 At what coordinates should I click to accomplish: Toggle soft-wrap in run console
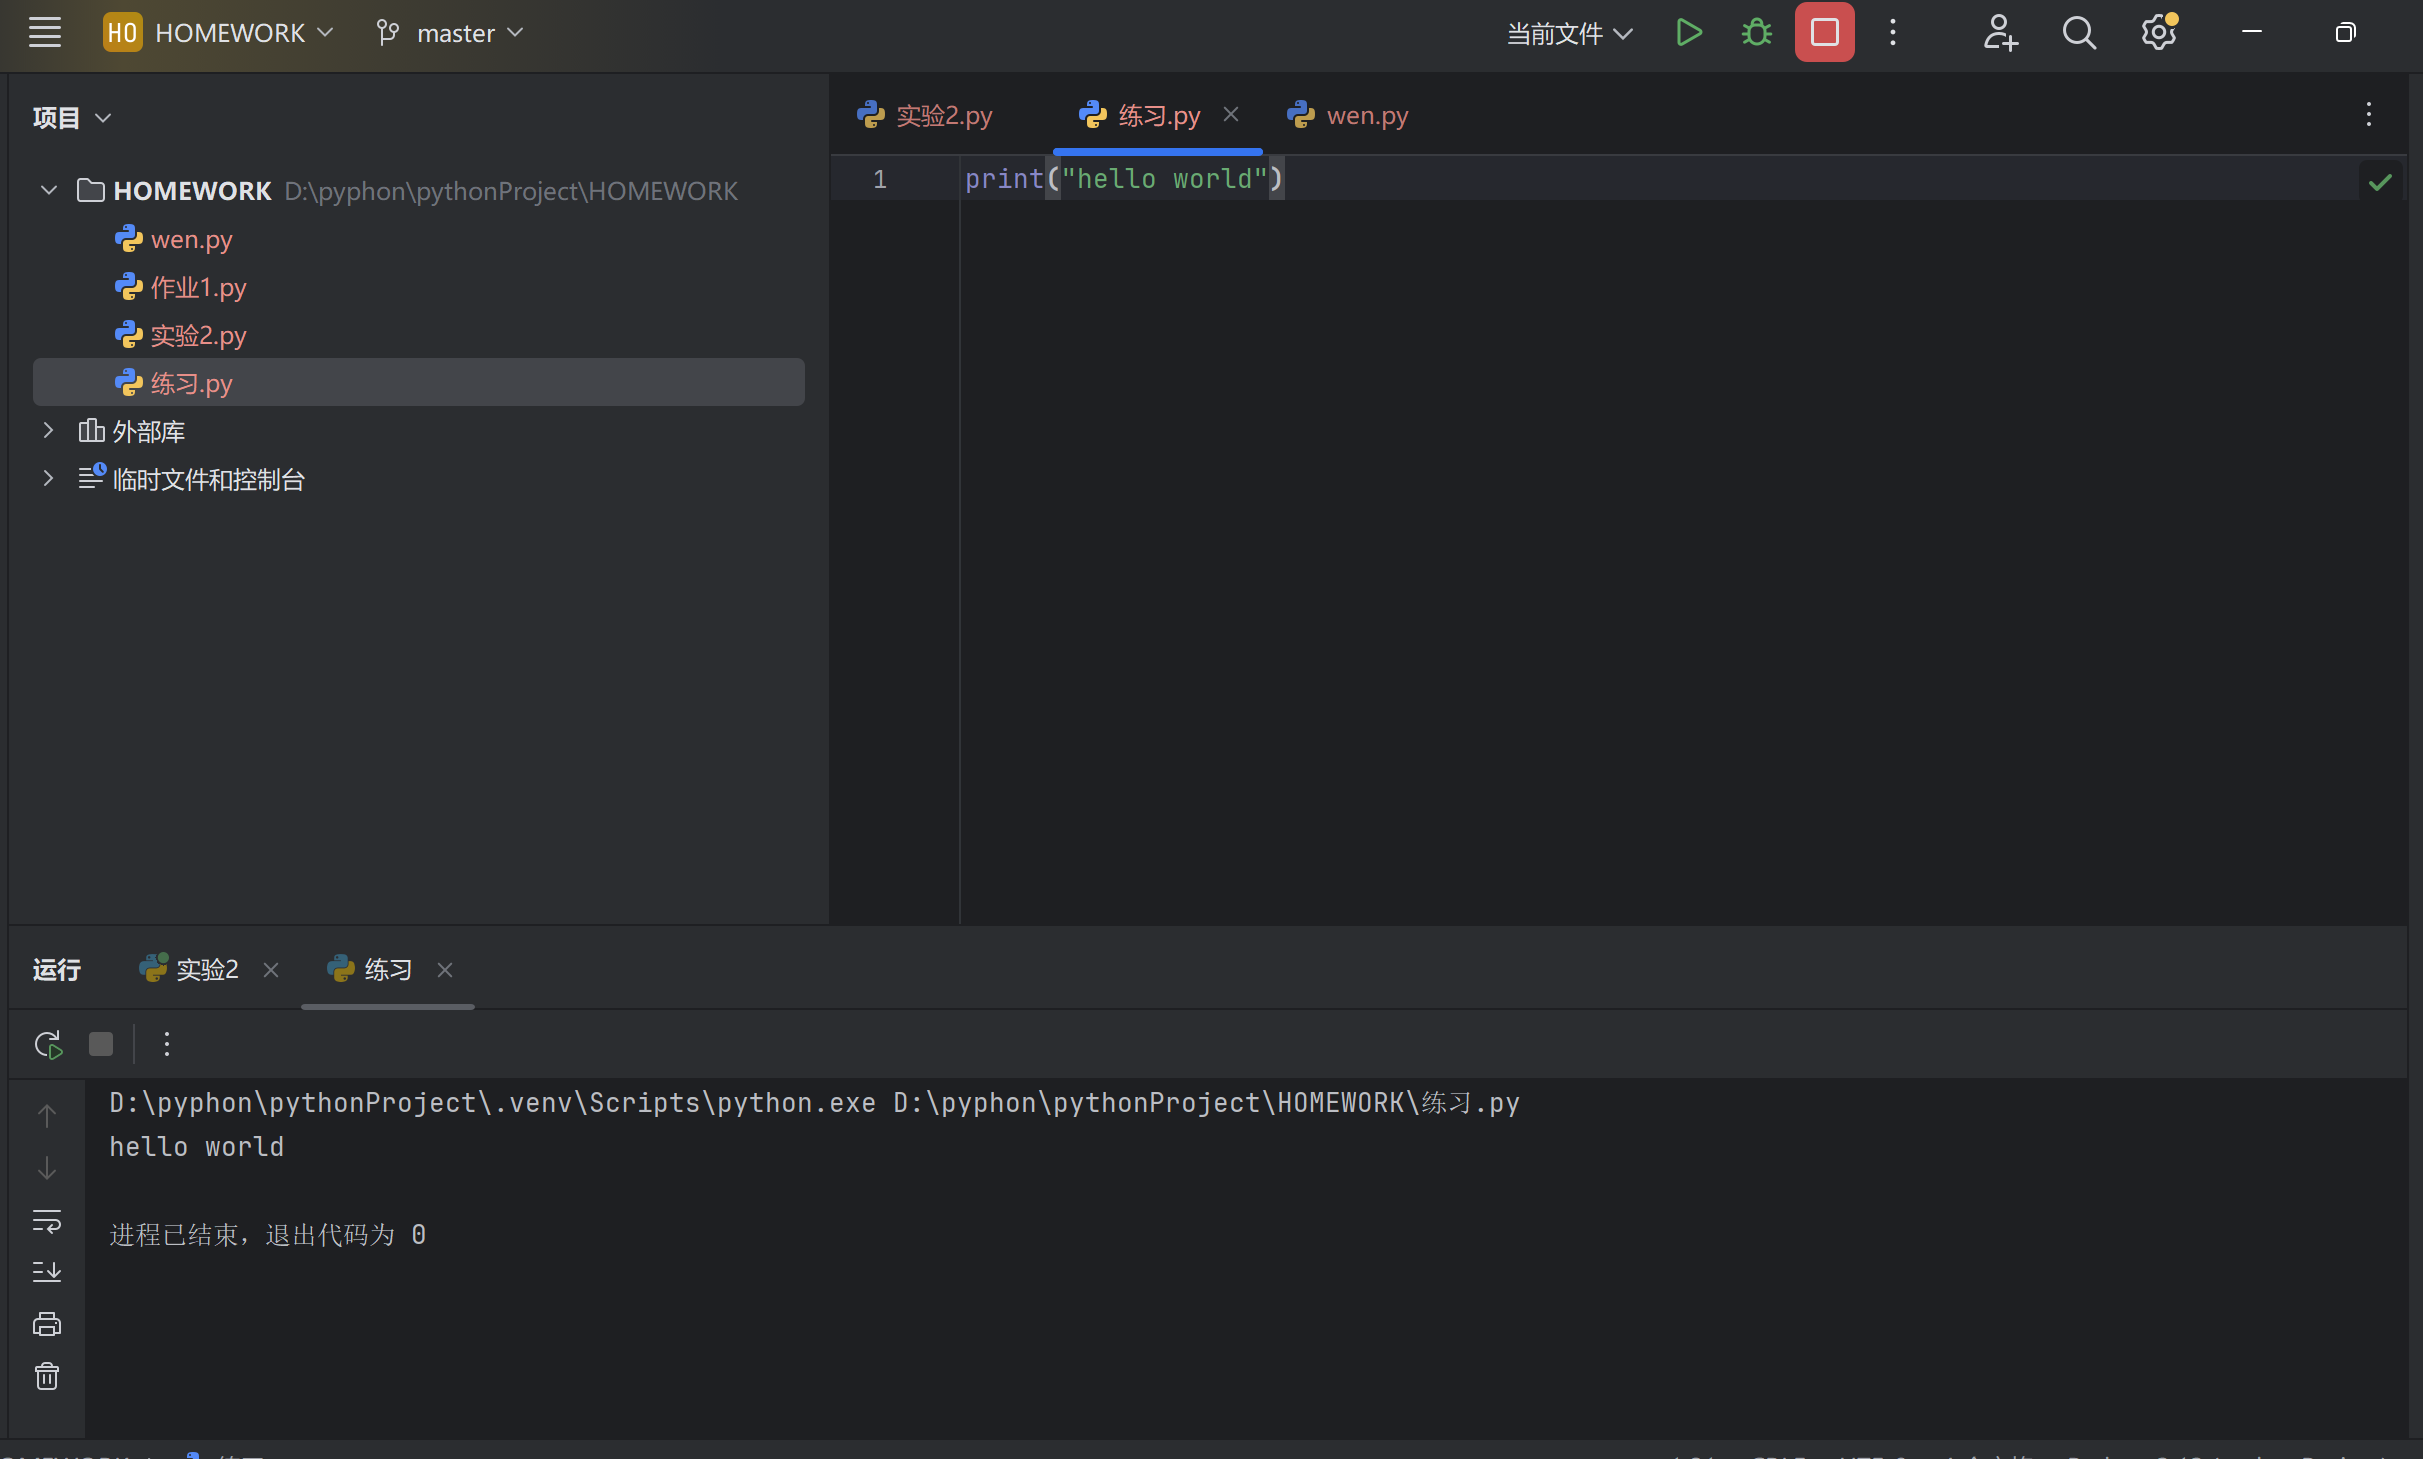click(47, 1220)
